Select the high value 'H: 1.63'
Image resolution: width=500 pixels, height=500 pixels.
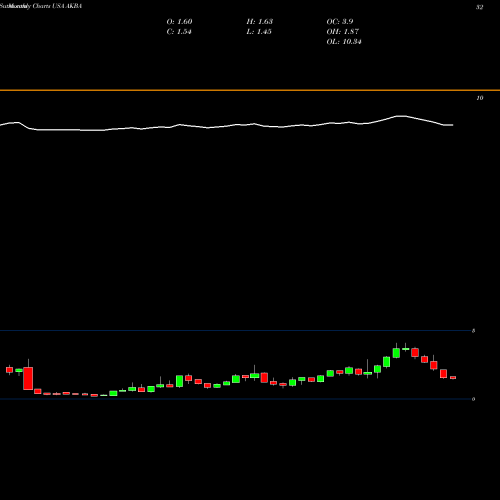pos(260,22)
